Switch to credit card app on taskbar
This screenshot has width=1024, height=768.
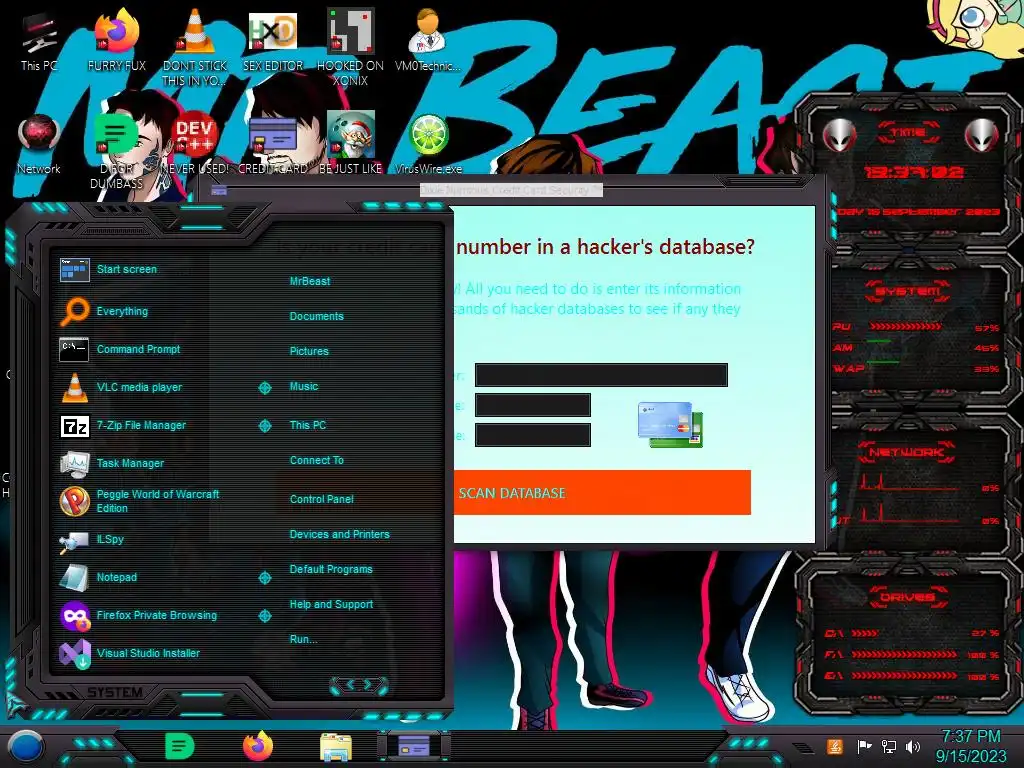point(413,746)
